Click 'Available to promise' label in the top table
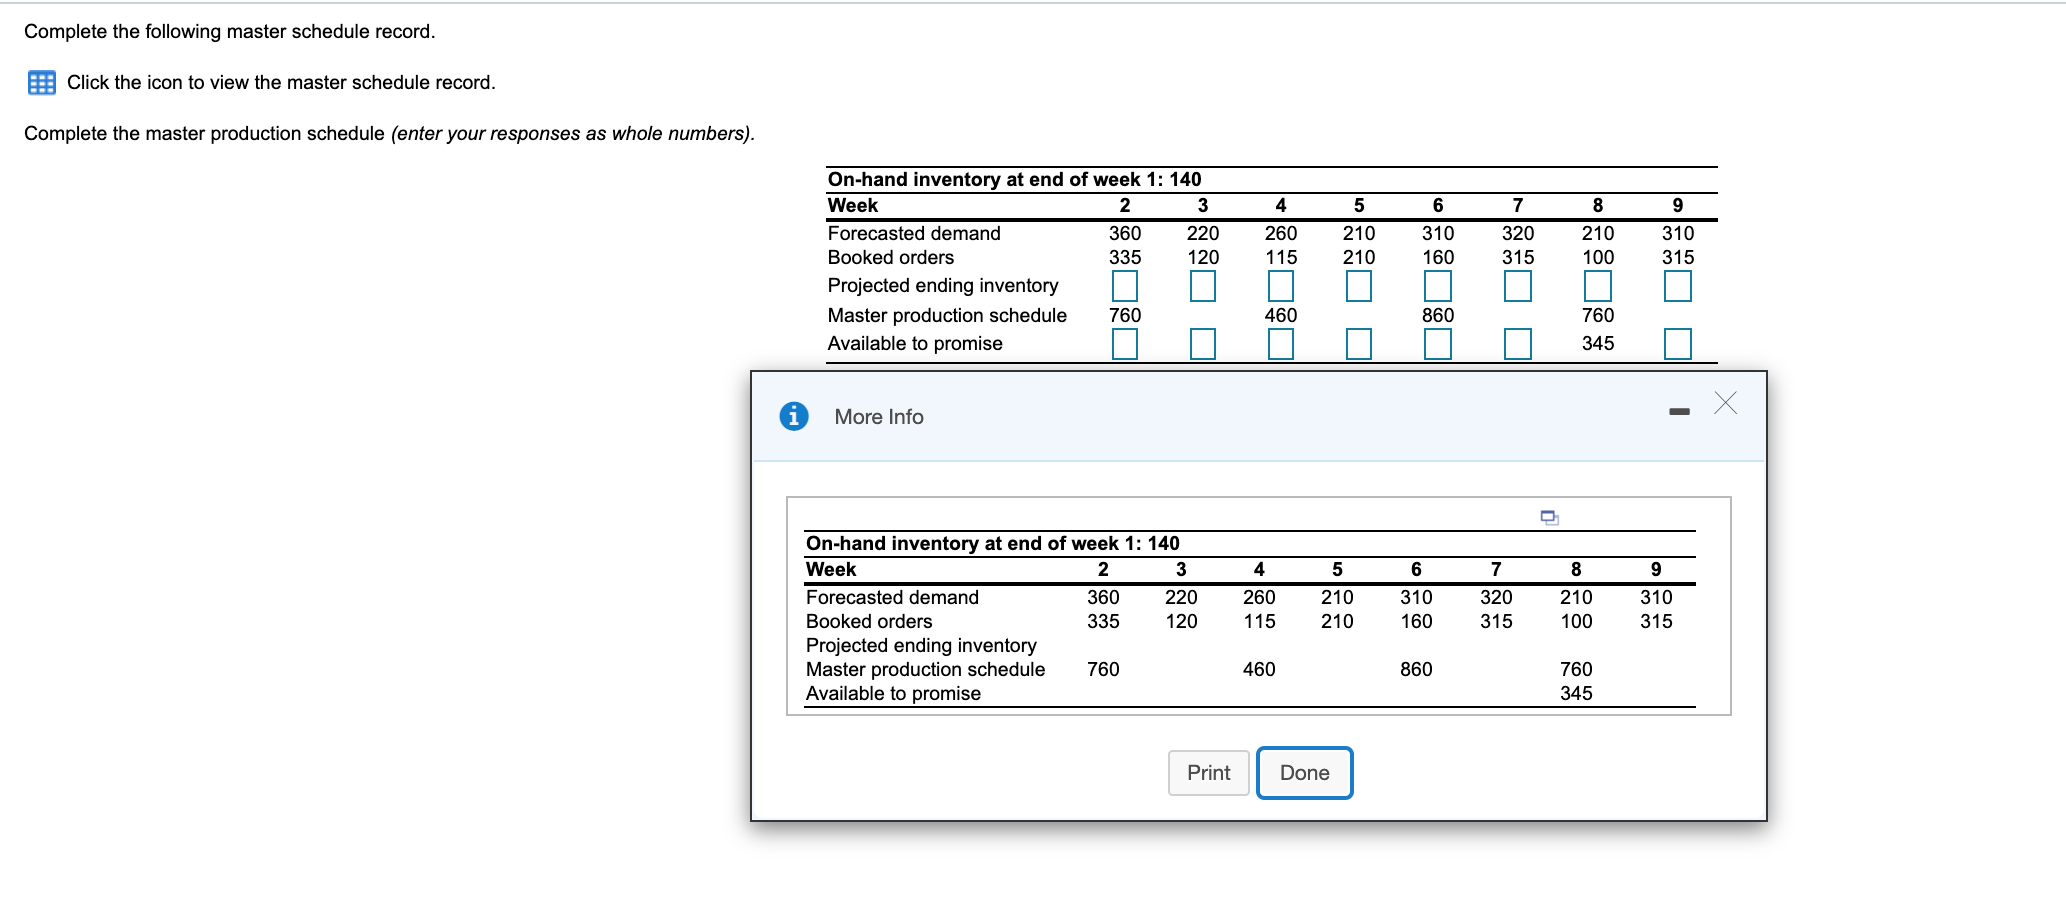The height and width of the screenshot is (898, 2066). coord(915,343)
